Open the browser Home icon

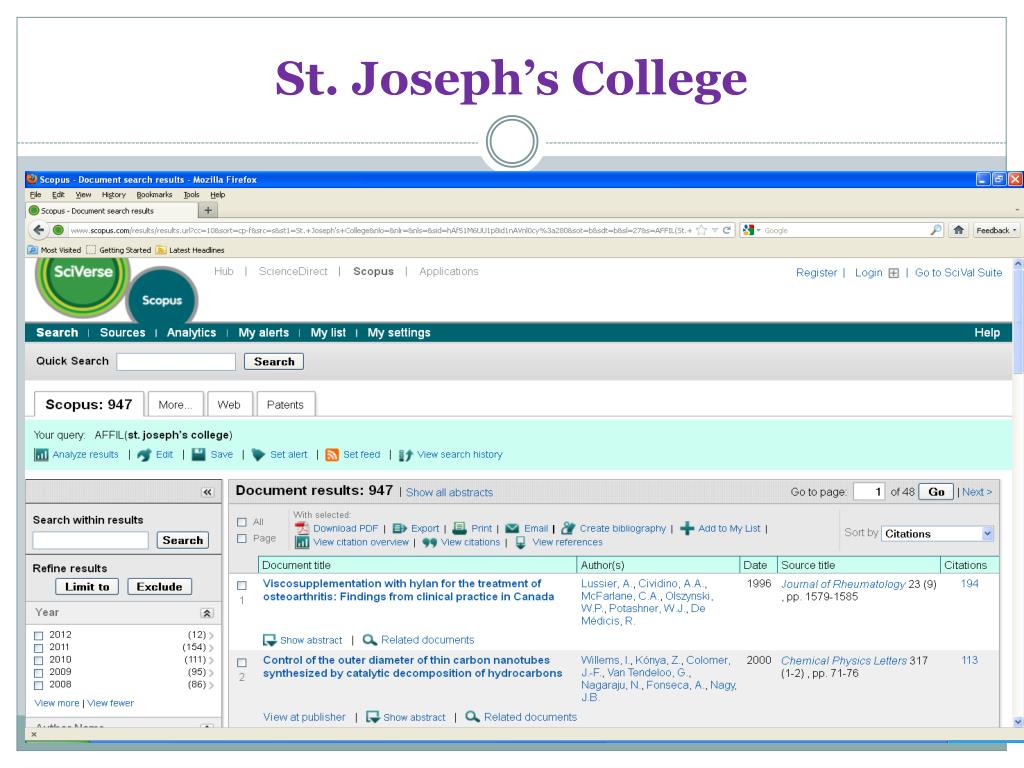(959, 230)
